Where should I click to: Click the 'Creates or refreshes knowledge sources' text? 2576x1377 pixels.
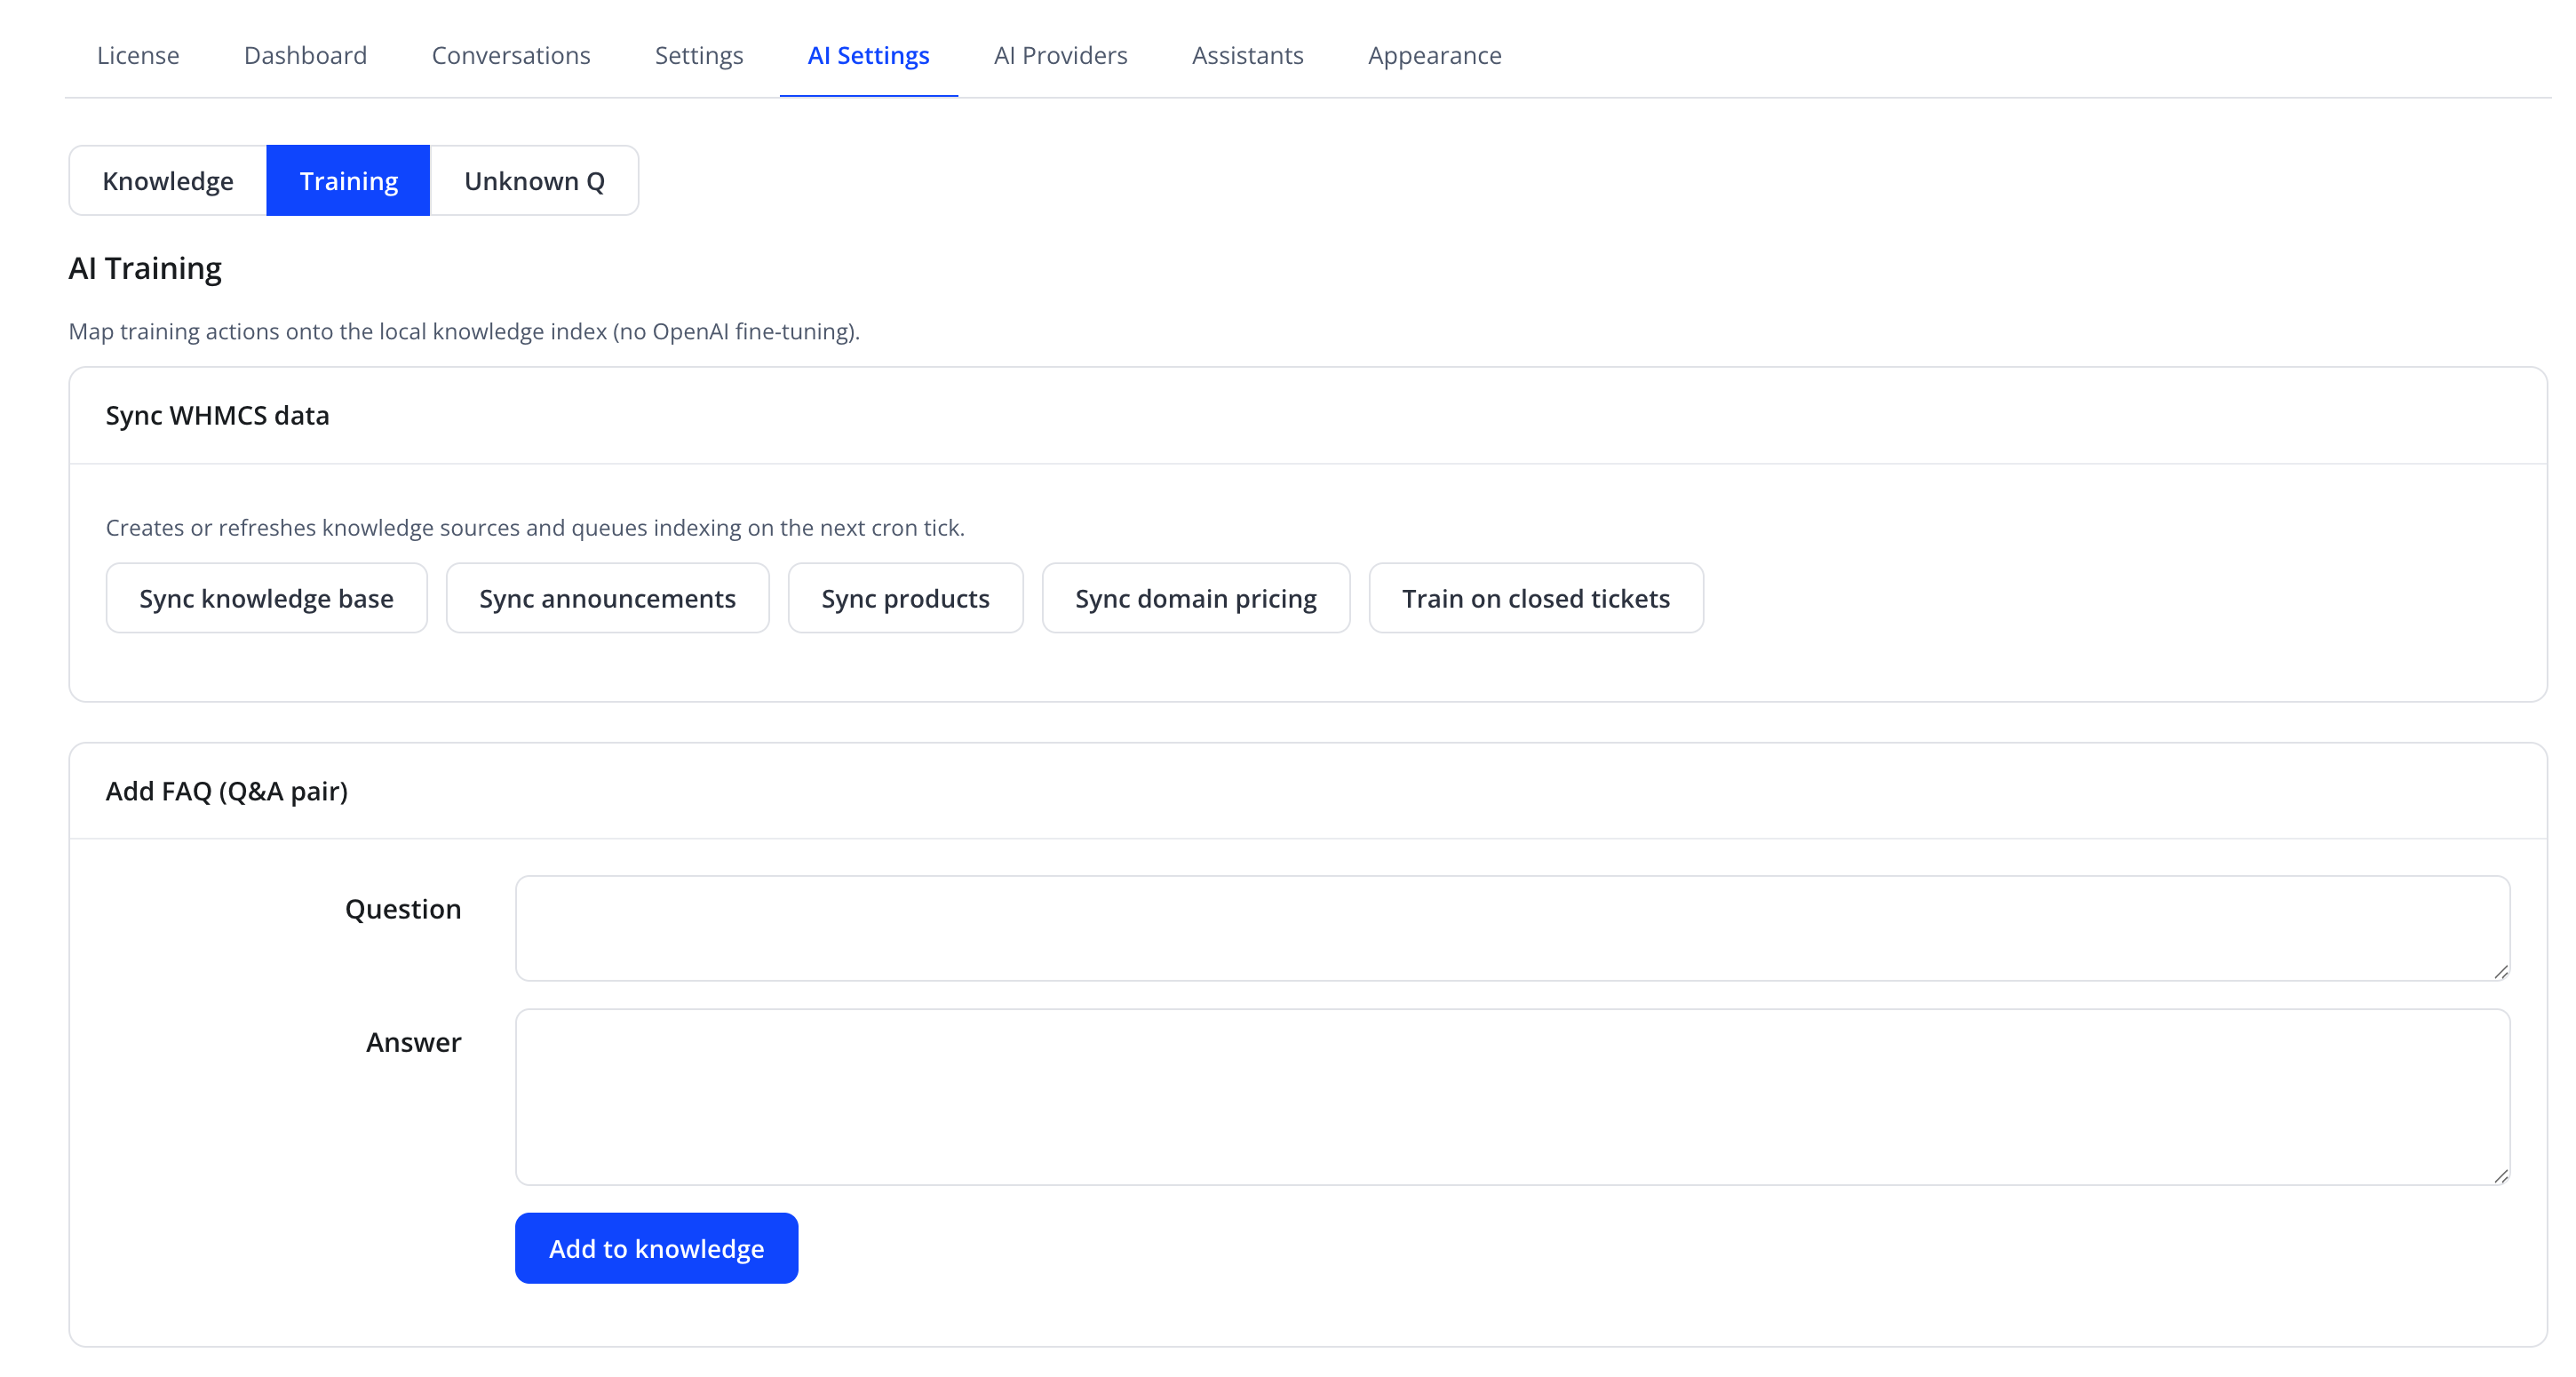(x=535, y=527)
